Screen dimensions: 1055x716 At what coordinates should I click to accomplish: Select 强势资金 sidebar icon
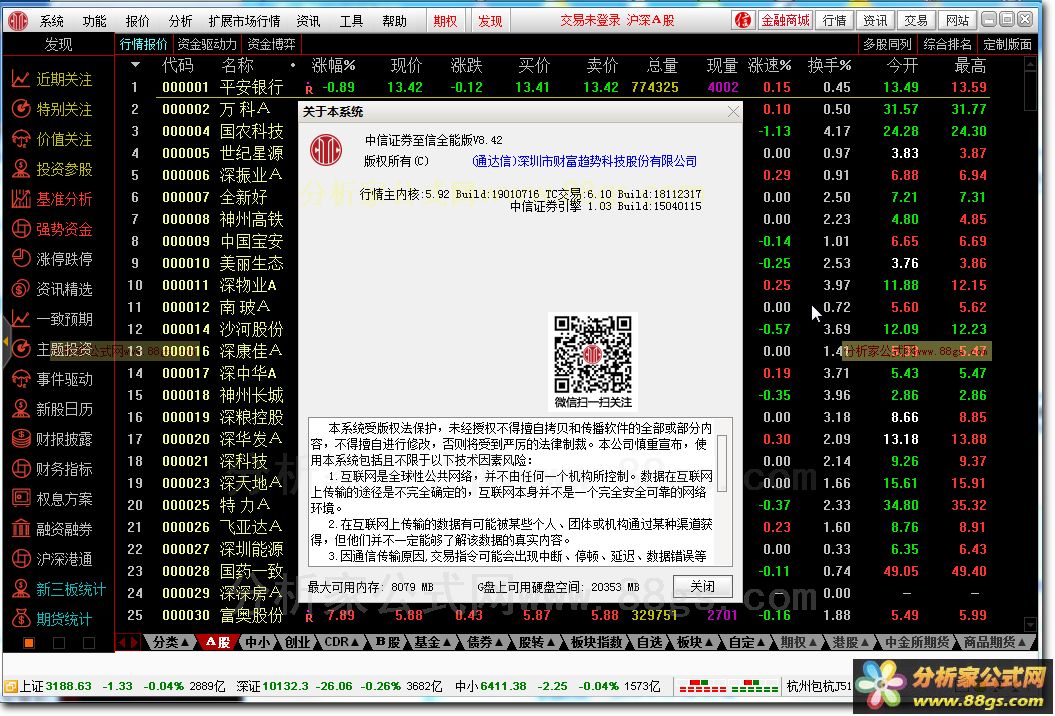tap(20, 229)
